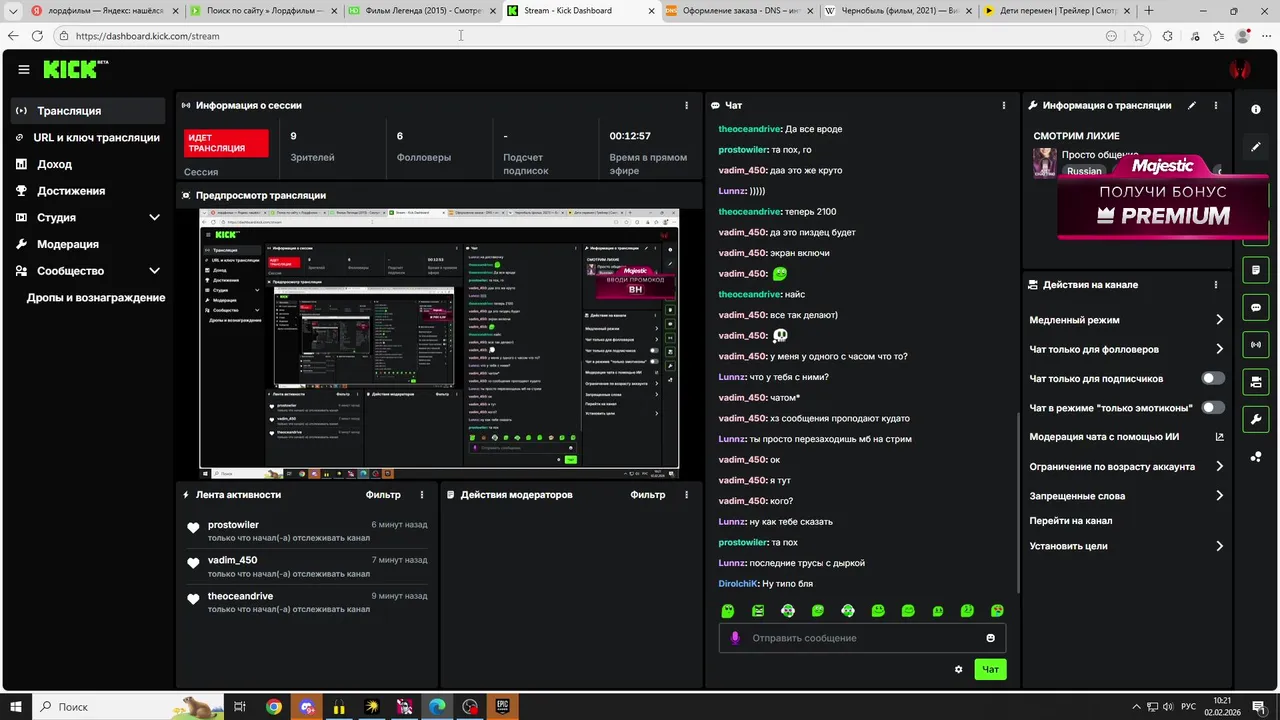
Task: Open the AI chat moderation external link icon
Action: click(x=1219, y=437)
